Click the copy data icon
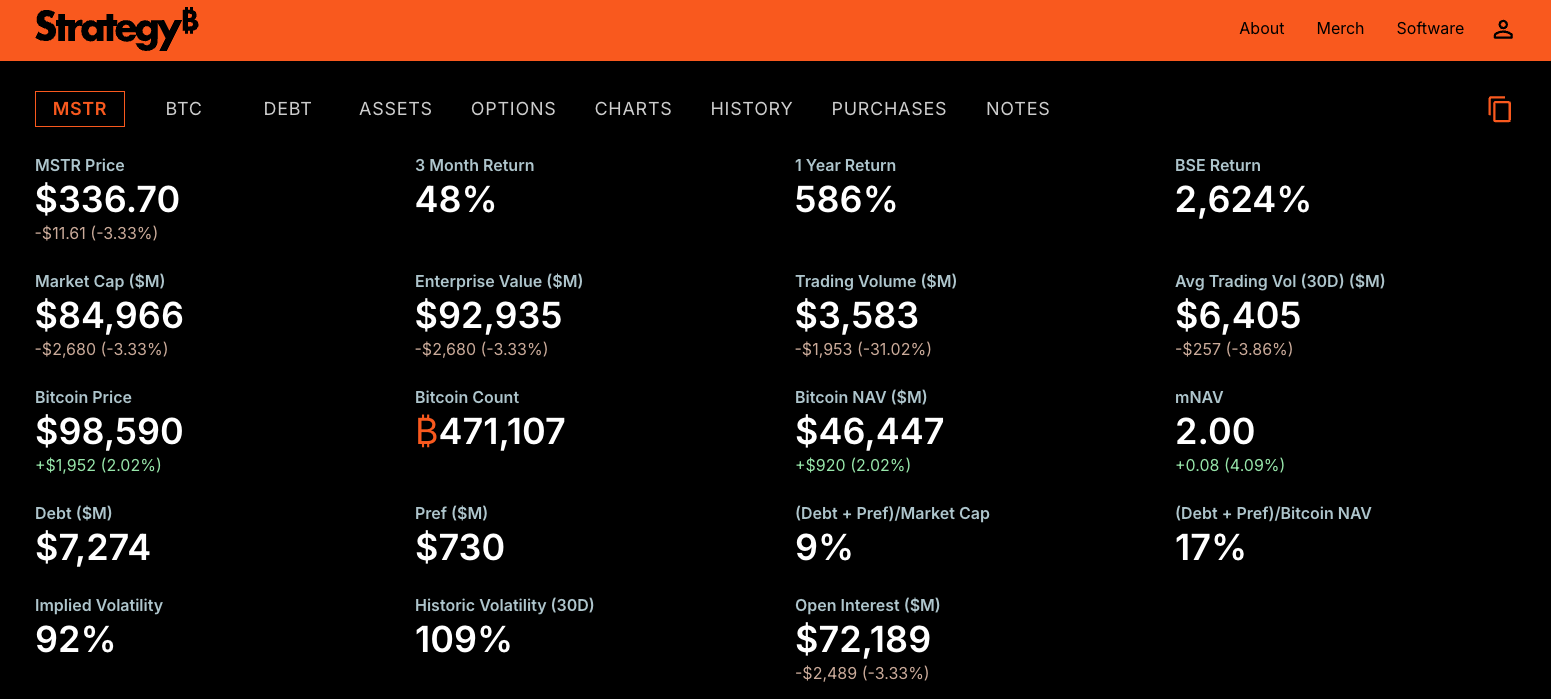The height and width of the screenshot is (699, 1551). [1499, 109]
